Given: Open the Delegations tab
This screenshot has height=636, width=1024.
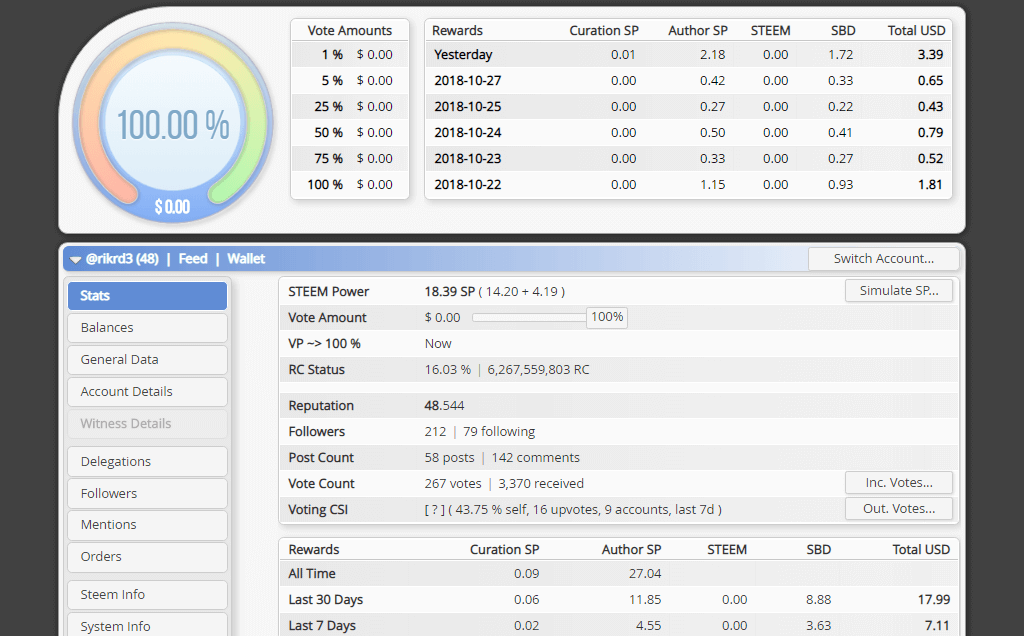Looking at the screenshot, I should point(148,462).
